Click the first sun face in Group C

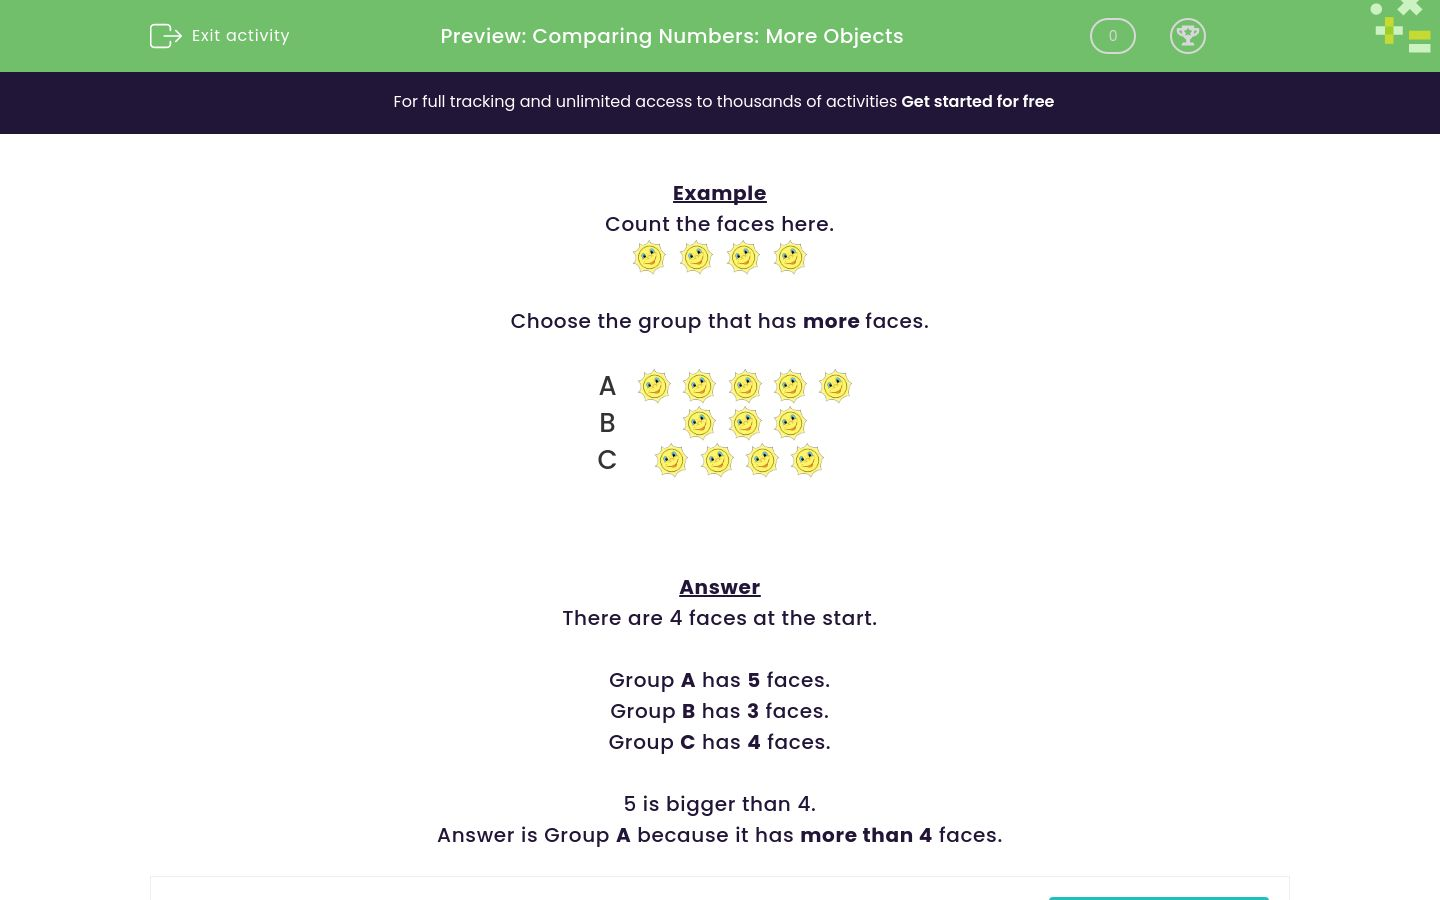(x=671, y=460)
